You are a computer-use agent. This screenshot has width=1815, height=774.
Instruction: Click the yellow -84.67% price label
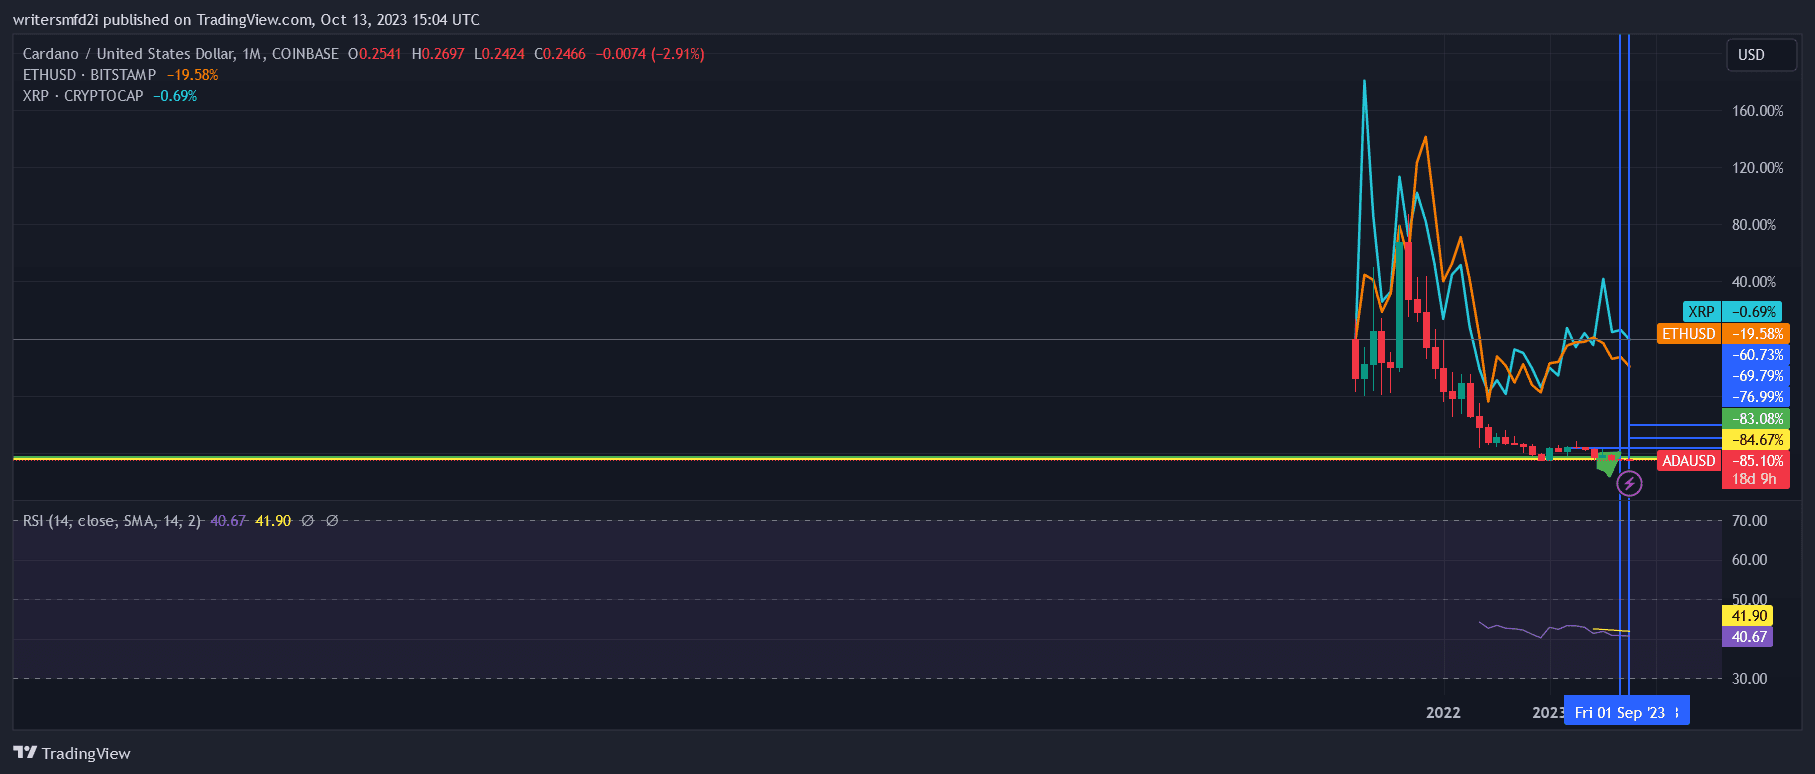coord(1755,440)
